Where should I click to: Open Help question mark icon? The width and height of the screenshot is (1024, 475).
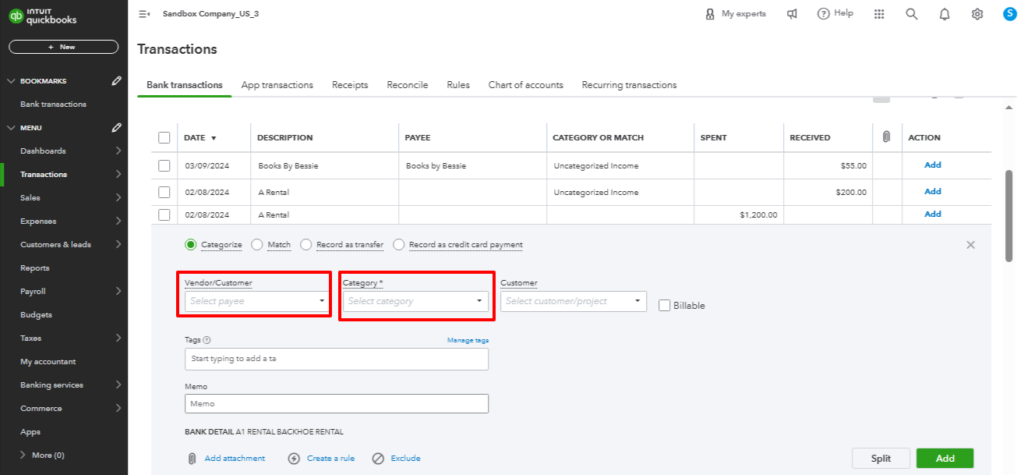coord(824,14)
